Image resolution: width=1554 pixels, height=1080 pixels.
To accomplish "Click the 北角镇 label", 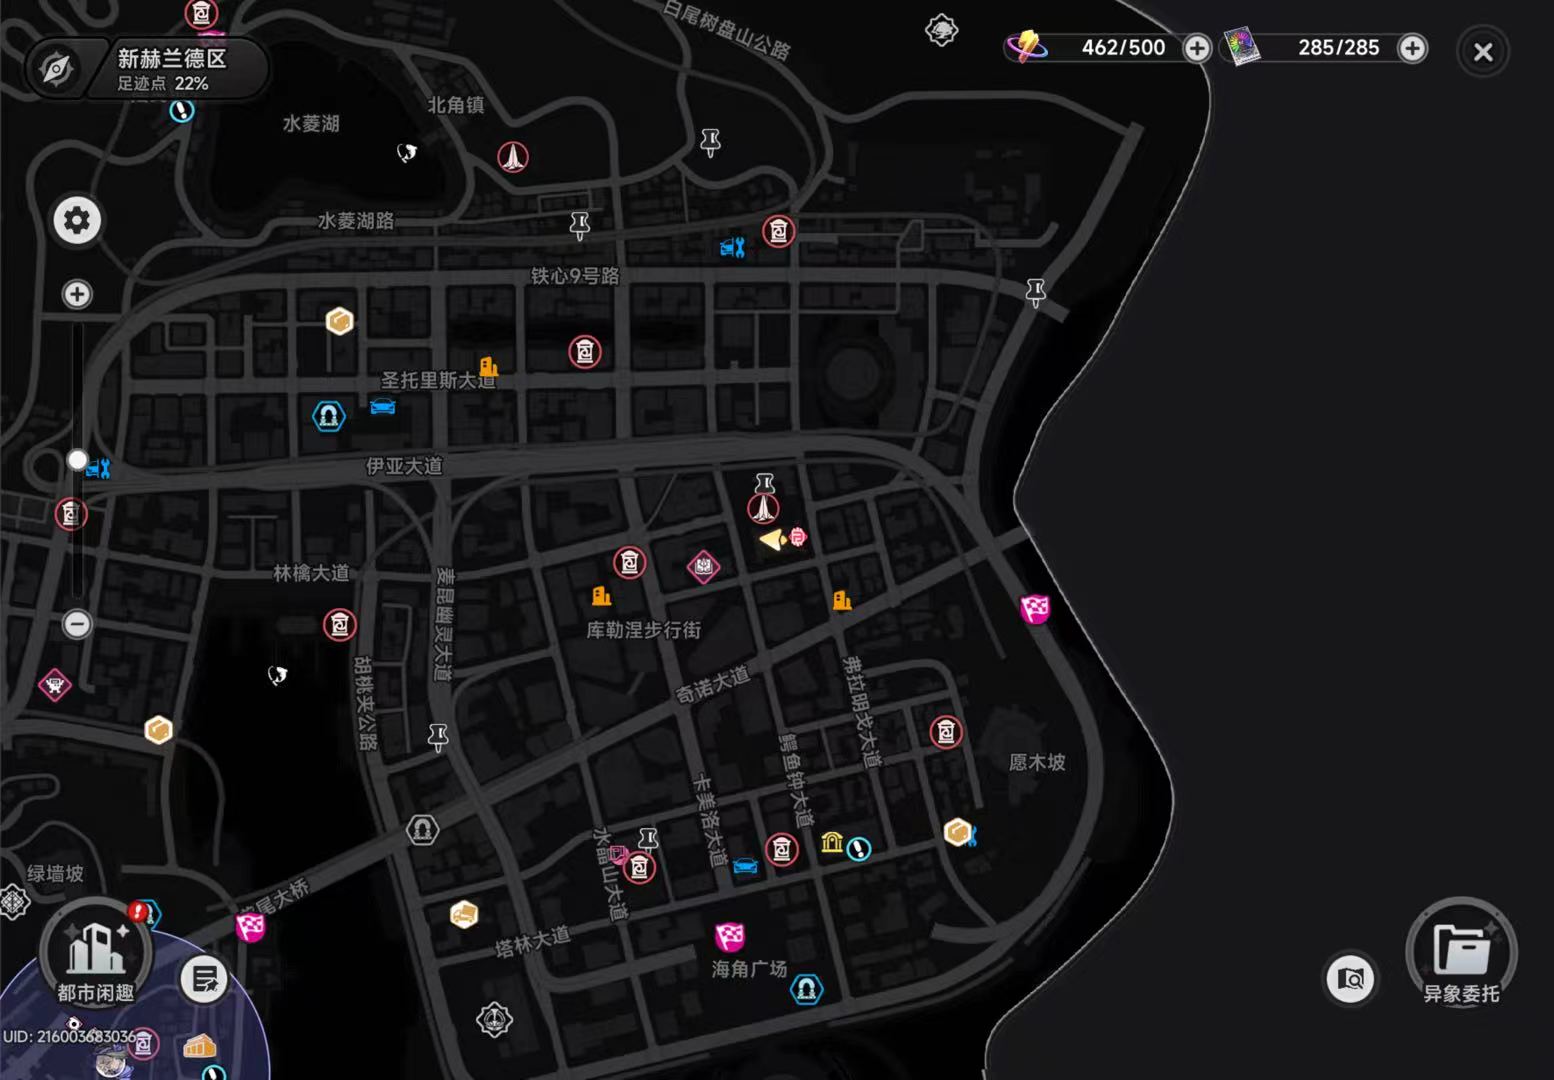I will [x=456, y=105].
